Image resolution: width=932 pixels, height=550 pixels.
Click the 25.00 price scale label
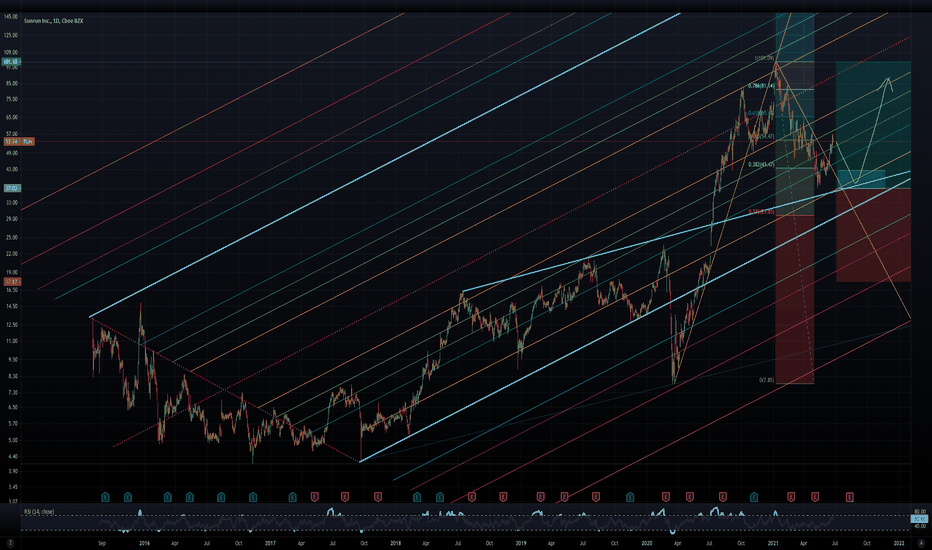coord(11,237)
